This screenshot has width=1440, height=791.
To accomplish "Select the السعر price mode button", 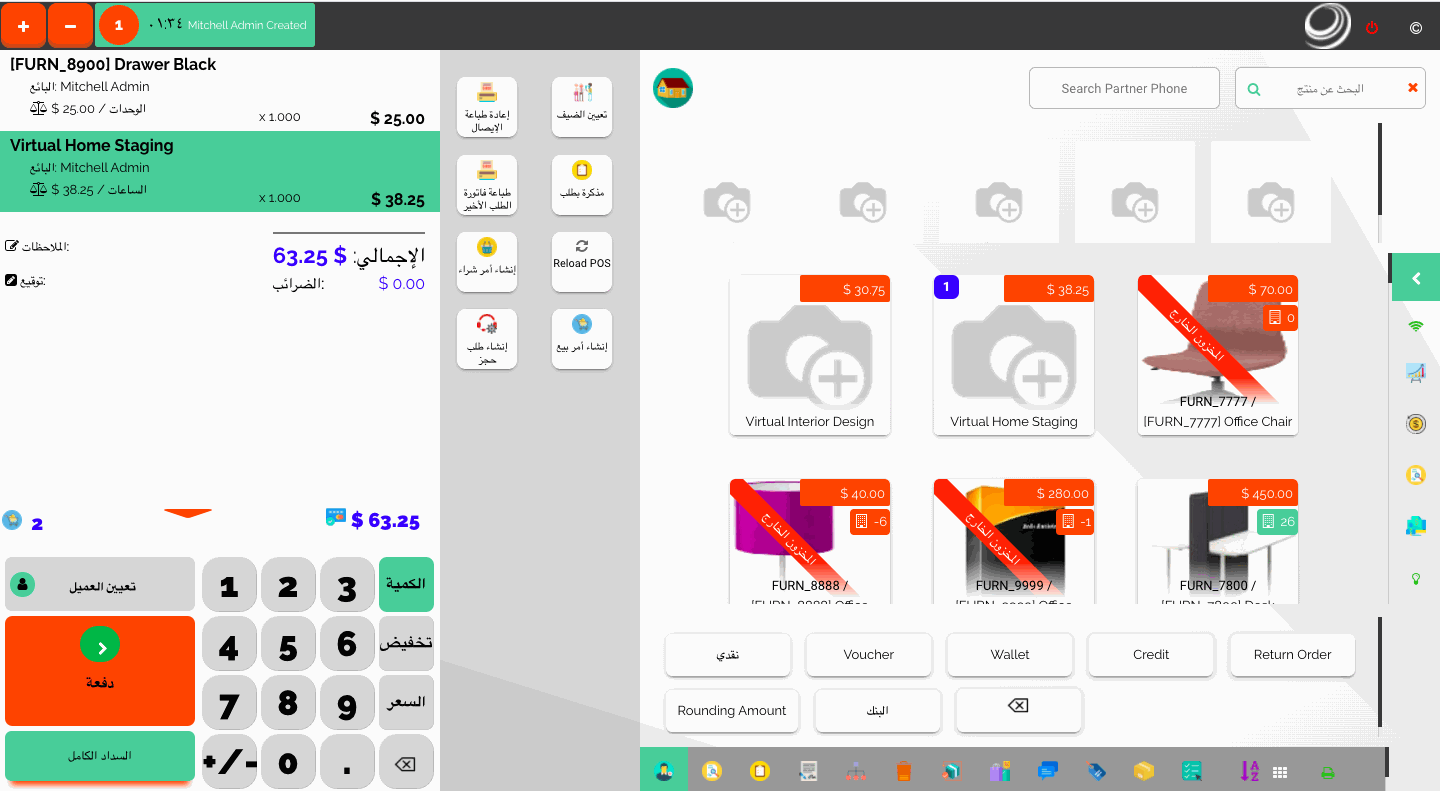I will coord(406,702).
